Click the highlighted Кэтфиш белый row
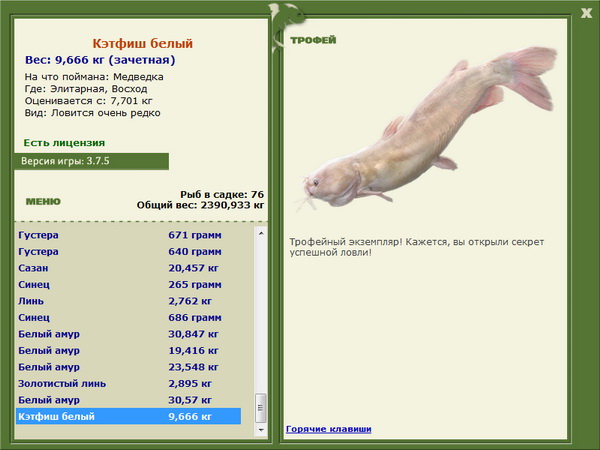This screenshot has width=600, height=450. click(x=129, y=416)
